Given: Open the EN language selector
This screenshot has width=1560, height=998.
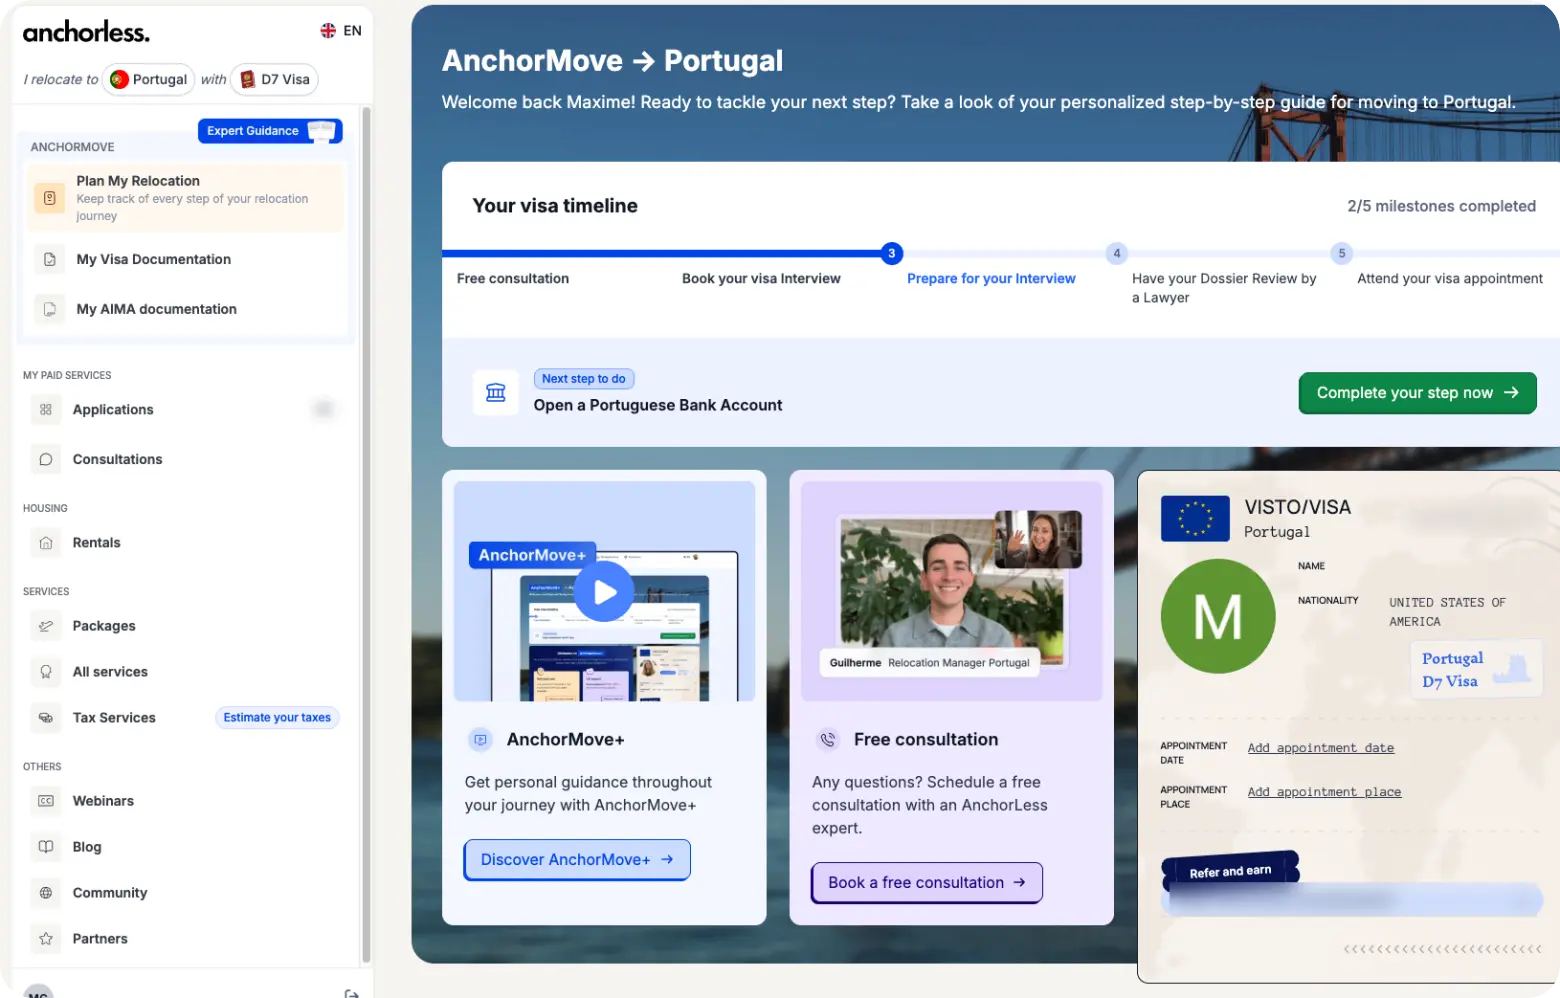Looking at the screenshot, I should click(x=341, y=31).
